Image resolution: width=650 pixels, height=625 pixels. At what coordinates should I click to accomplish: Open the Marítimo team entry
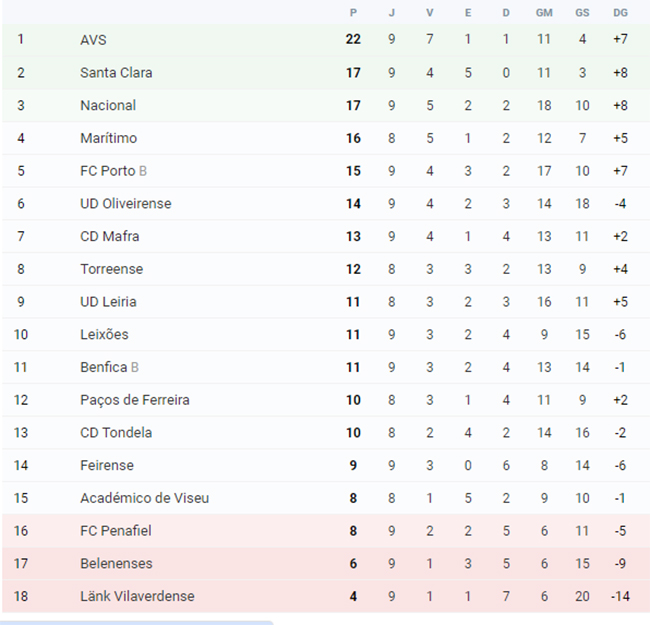point(108,138)
